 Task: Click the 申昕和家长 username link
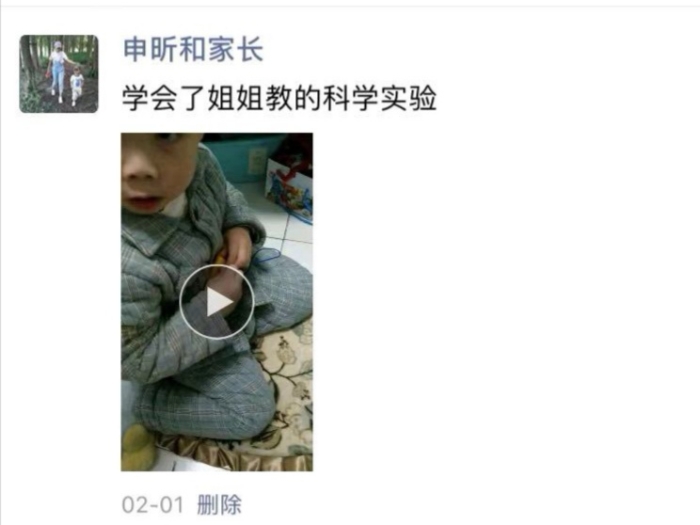(193, 49)
